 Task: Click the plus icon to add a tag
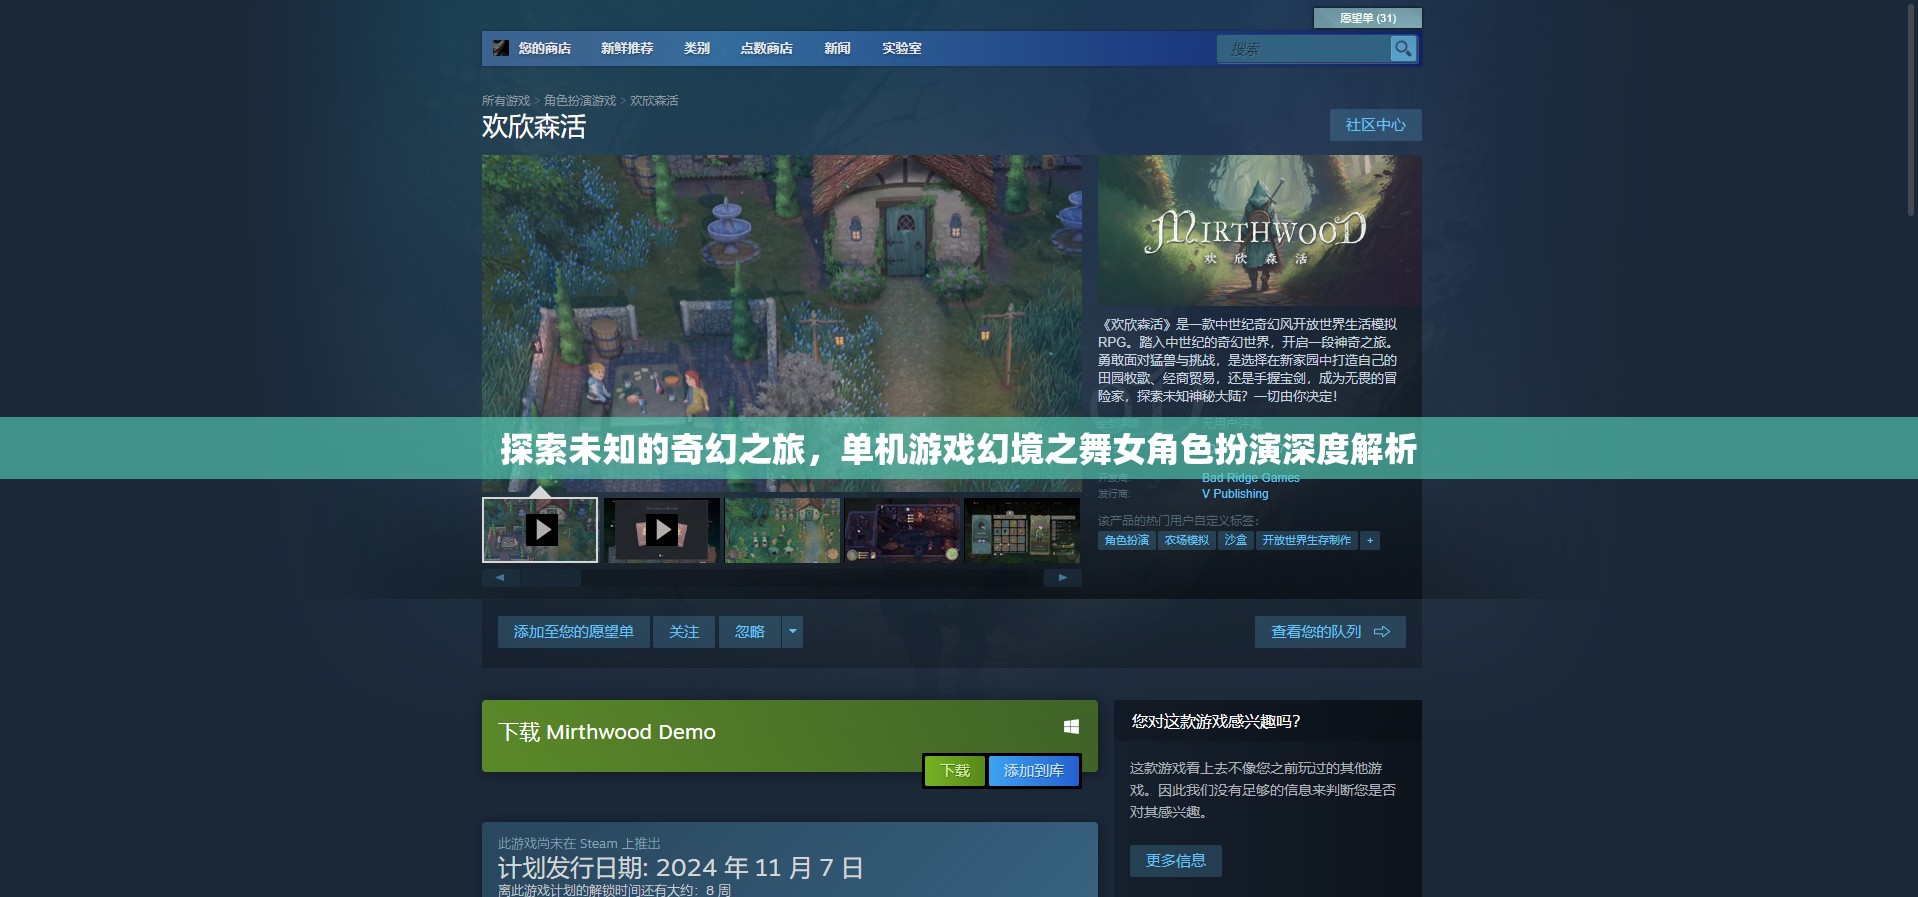pyautogui.click(x=1370, y=540)
